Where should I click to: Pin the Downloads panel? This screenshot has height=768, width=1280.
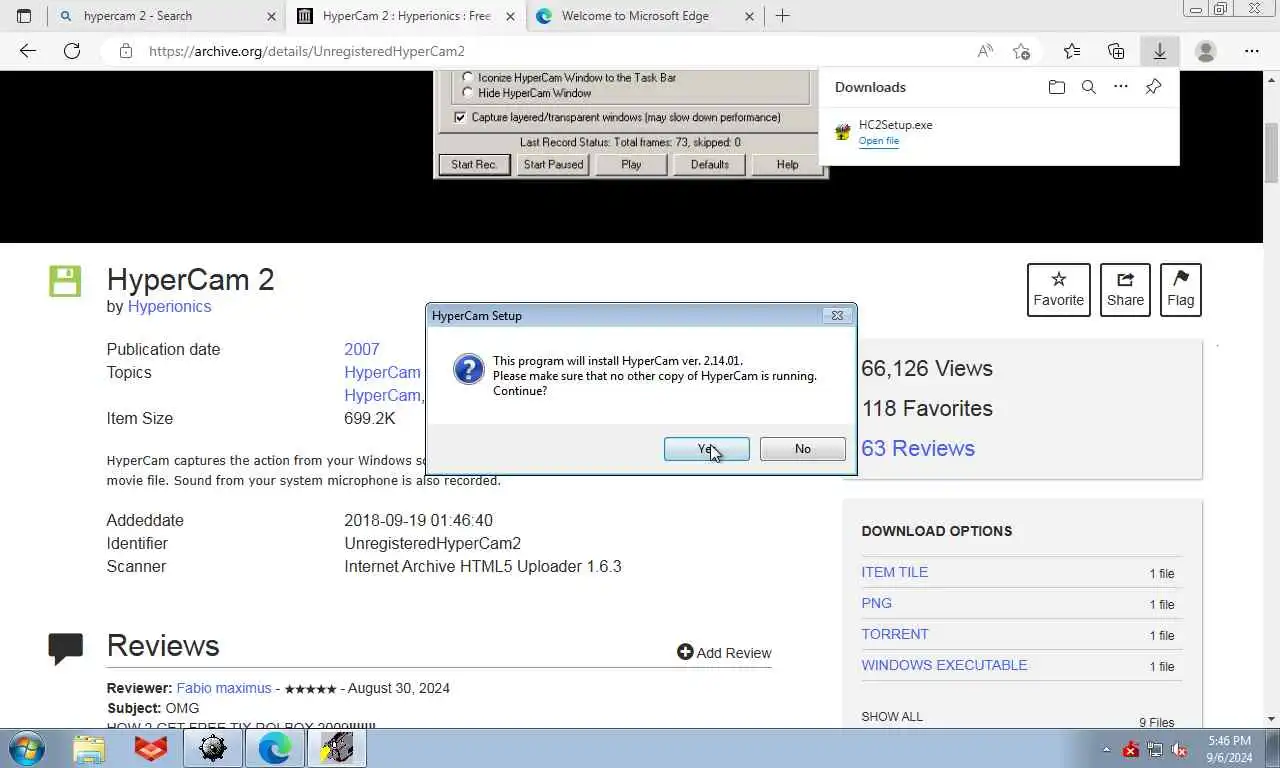point(1153,87)
